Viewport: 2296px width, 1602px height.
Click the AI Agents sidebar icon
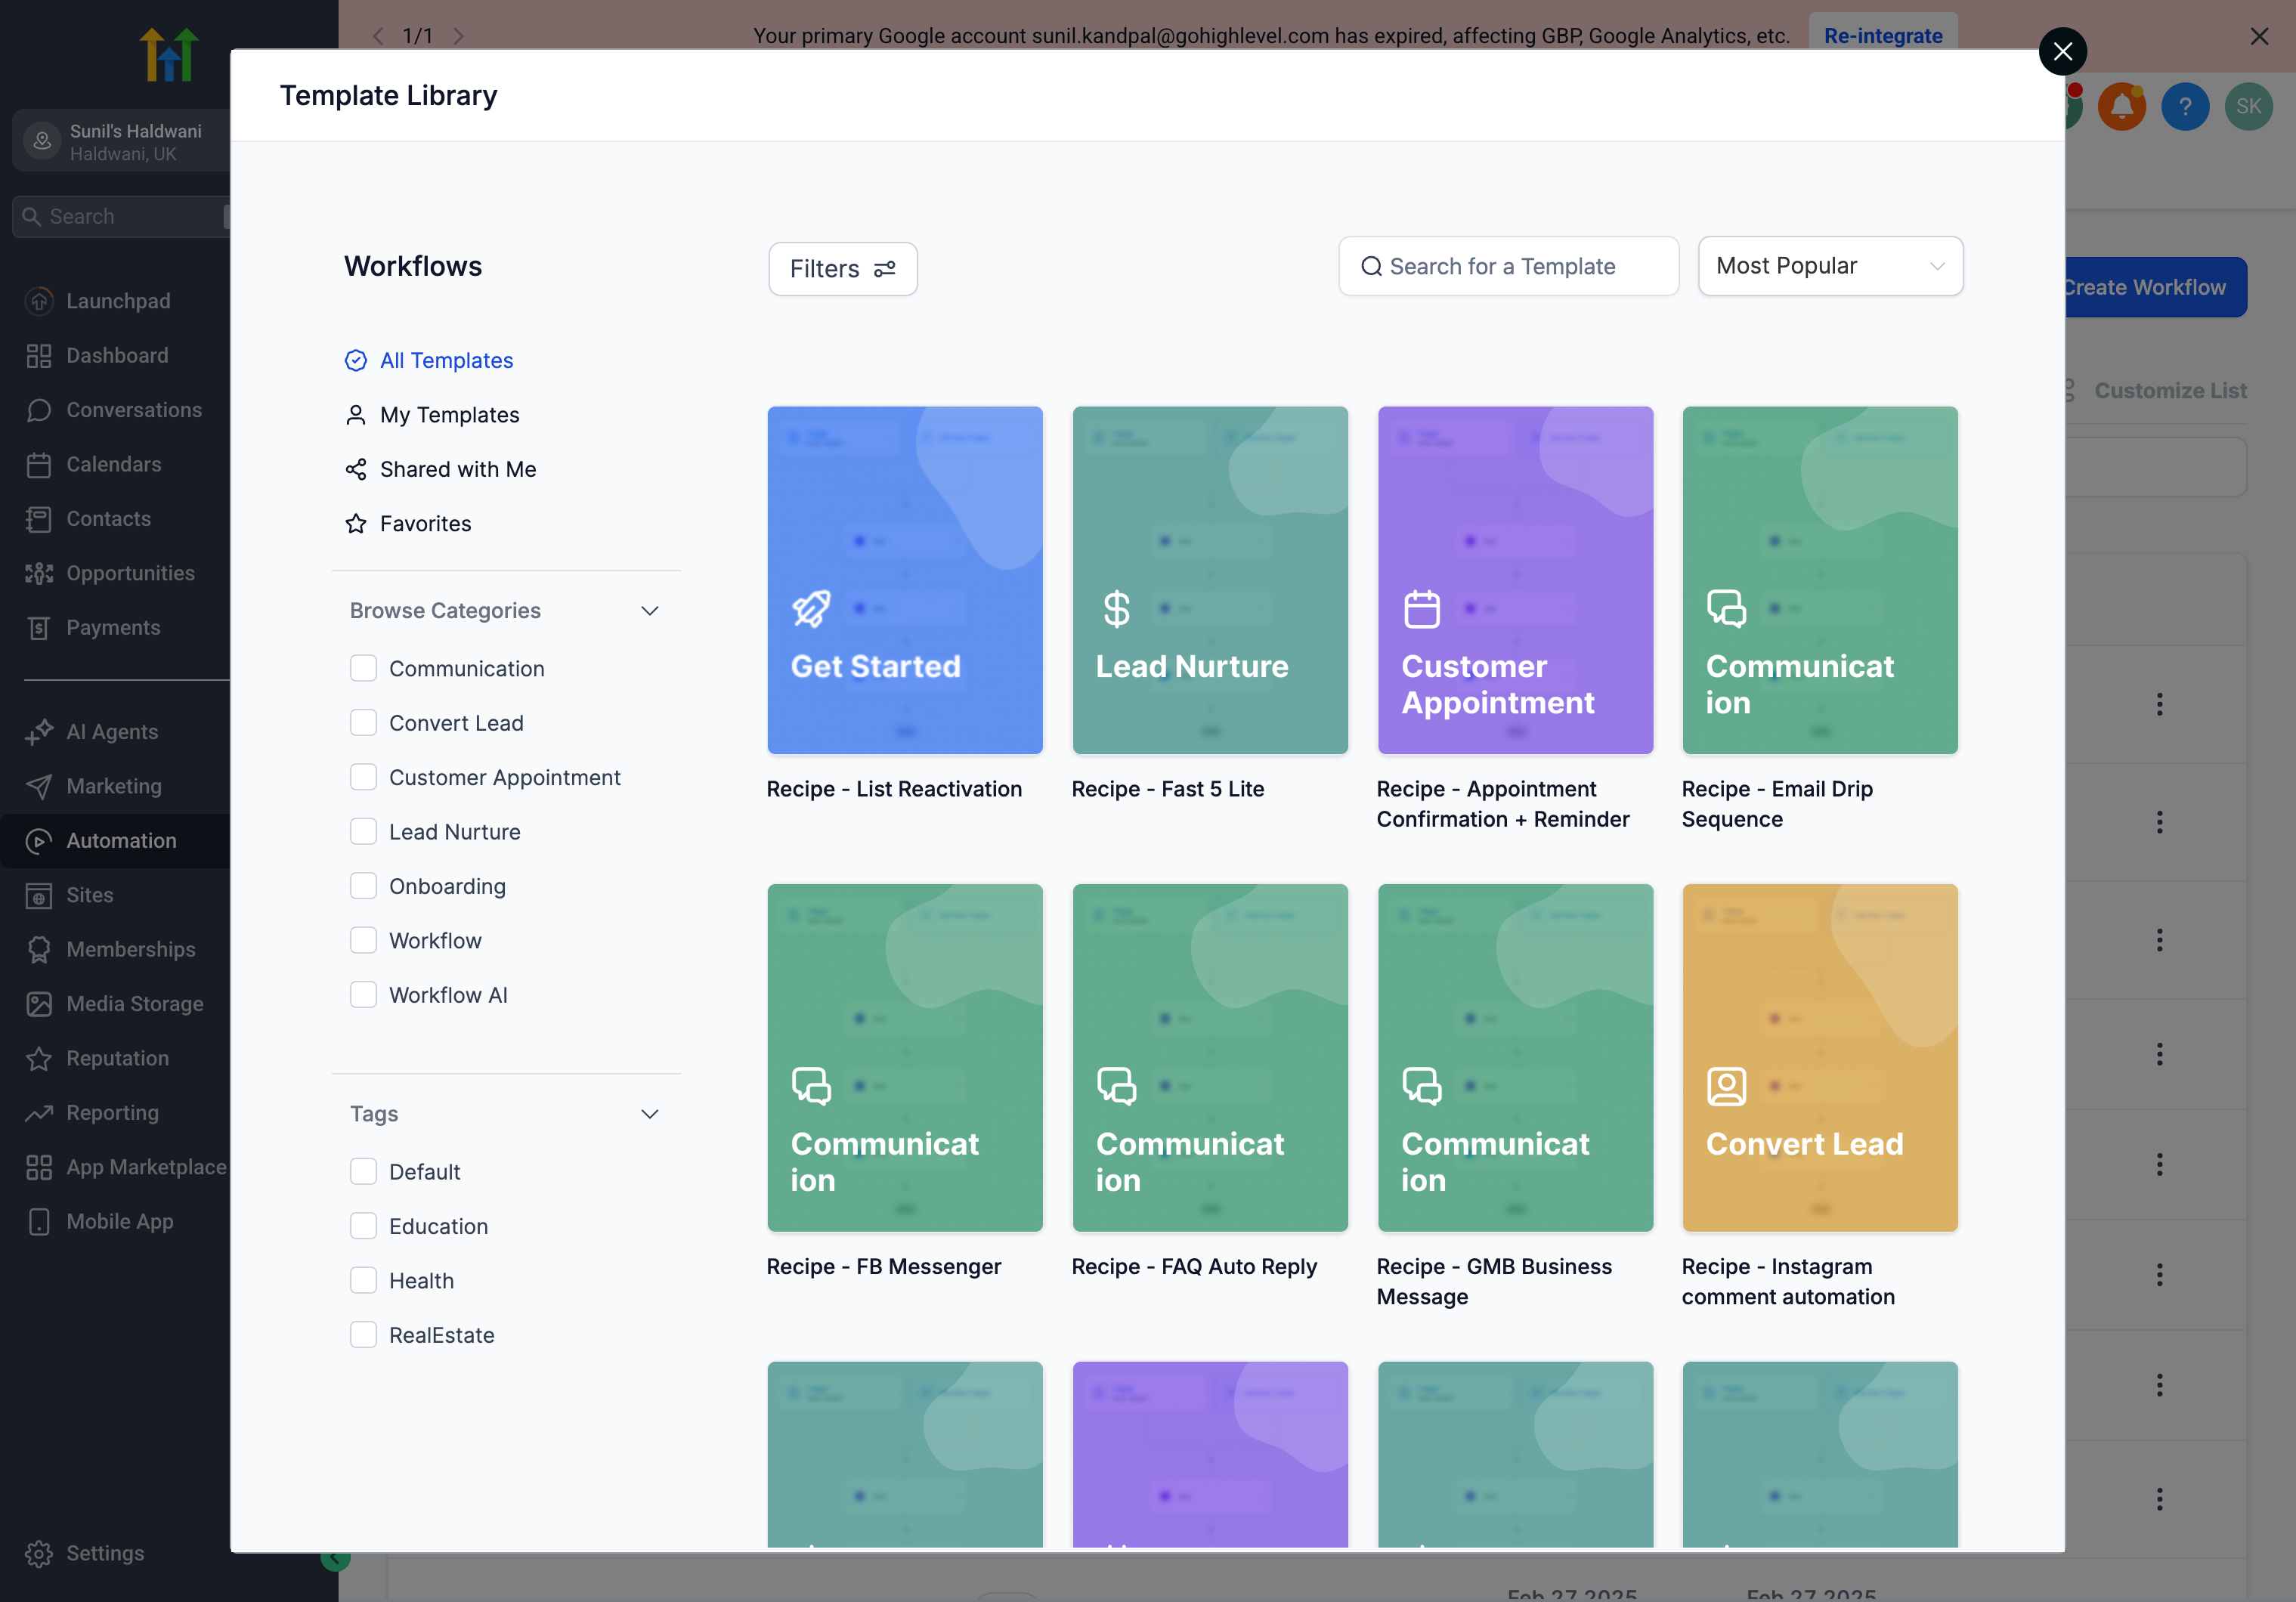click(x=39, y=732)
